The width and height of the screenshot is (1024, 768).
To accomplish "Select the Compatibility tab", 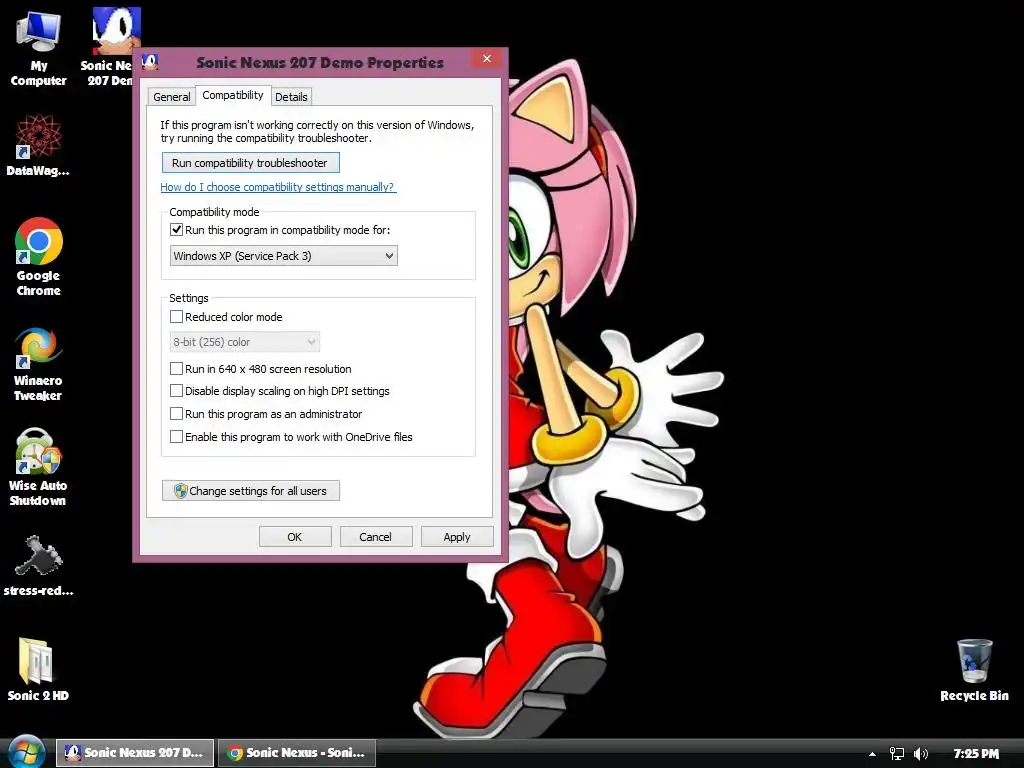I will pos(232,95).
